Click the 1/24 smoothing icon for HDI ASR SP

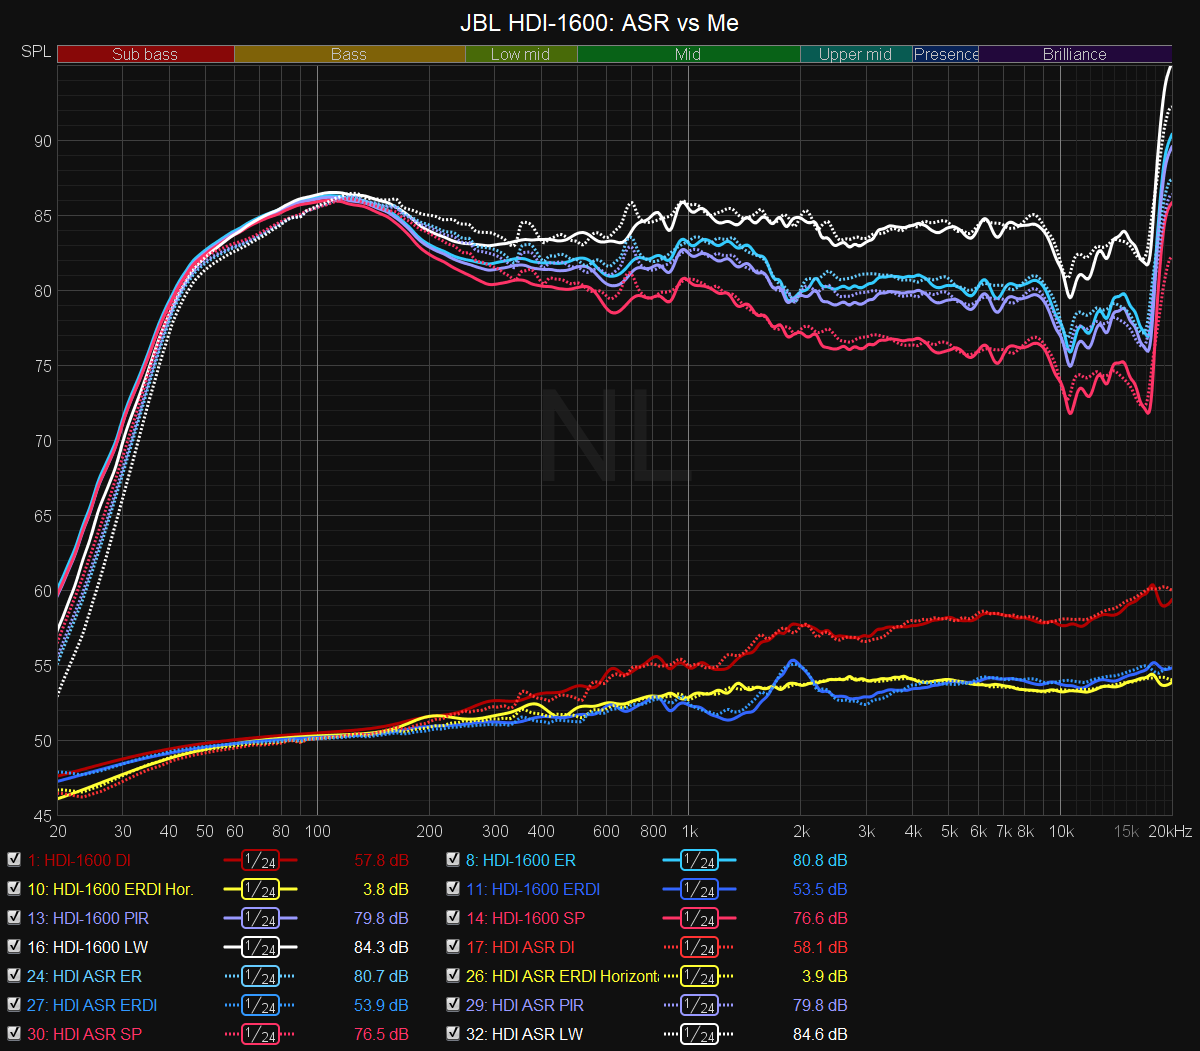click(x=260, y=1034)
